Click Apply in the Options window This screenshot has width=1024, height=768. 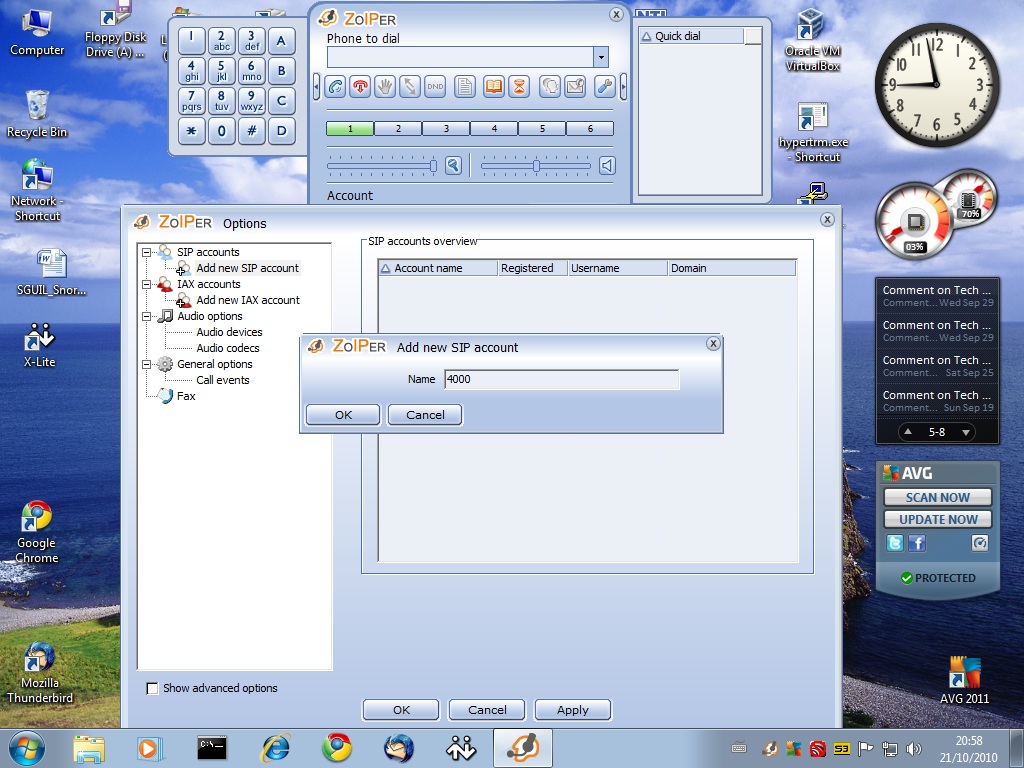[572, 710]
